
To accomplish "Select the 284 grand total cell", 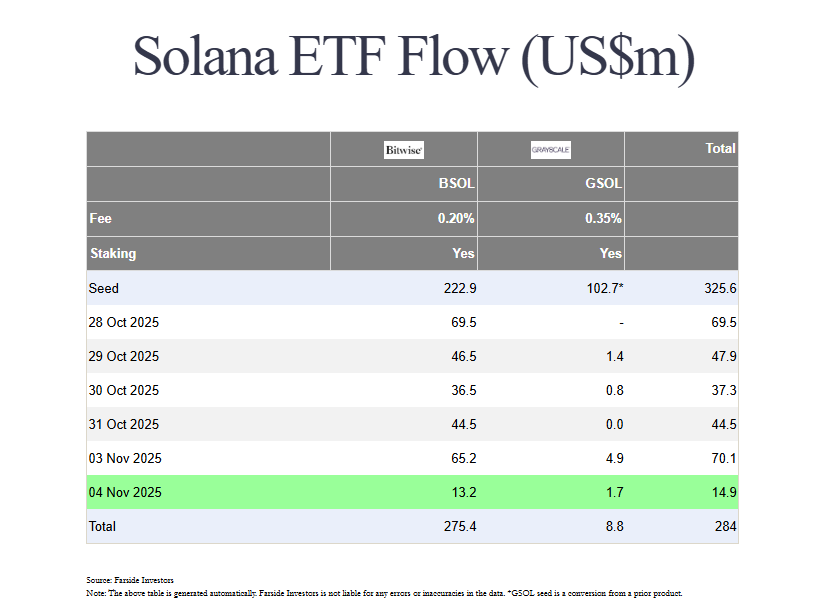I will (722, 526).
